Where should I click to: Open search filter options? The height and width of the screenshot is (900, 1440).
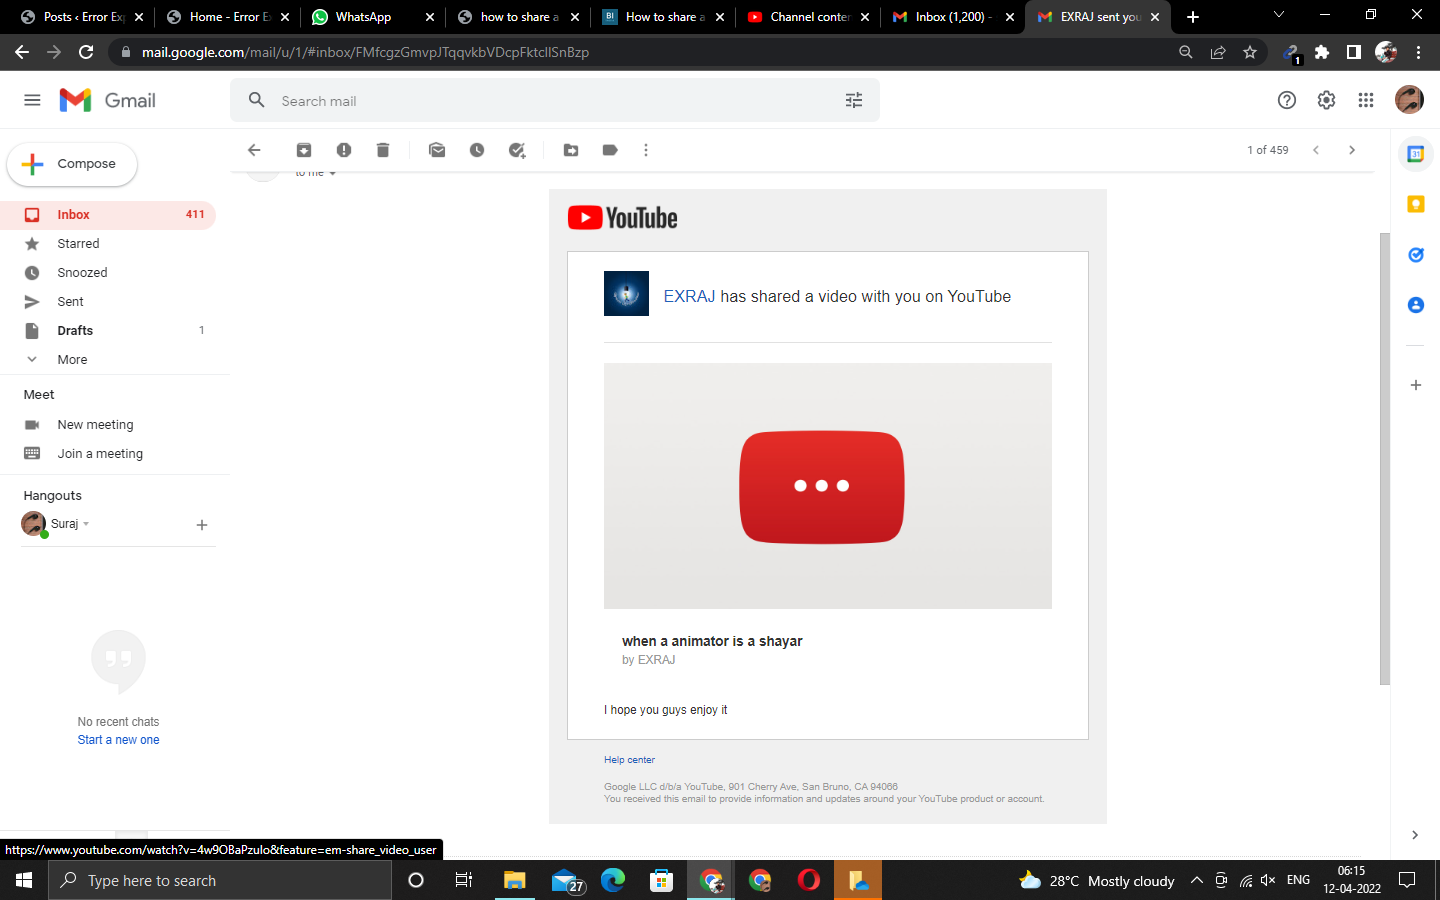click(x=853, y=100)
